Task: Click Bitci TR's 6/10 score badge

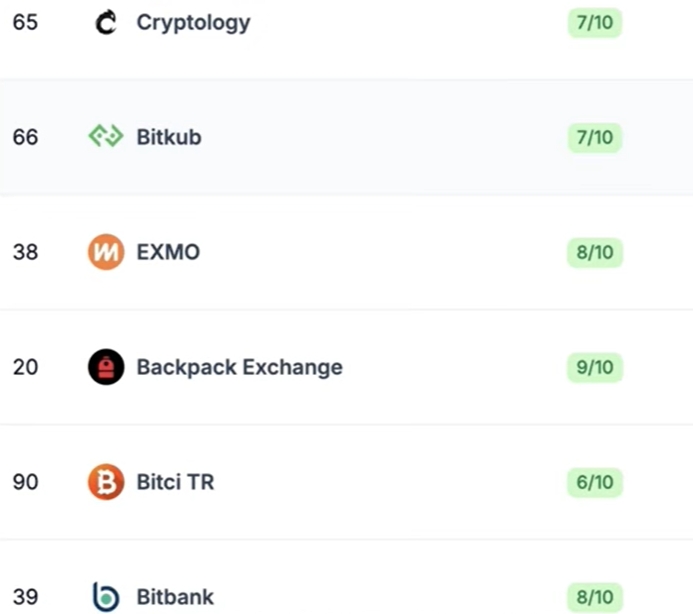Action: (x=595, y=482)
